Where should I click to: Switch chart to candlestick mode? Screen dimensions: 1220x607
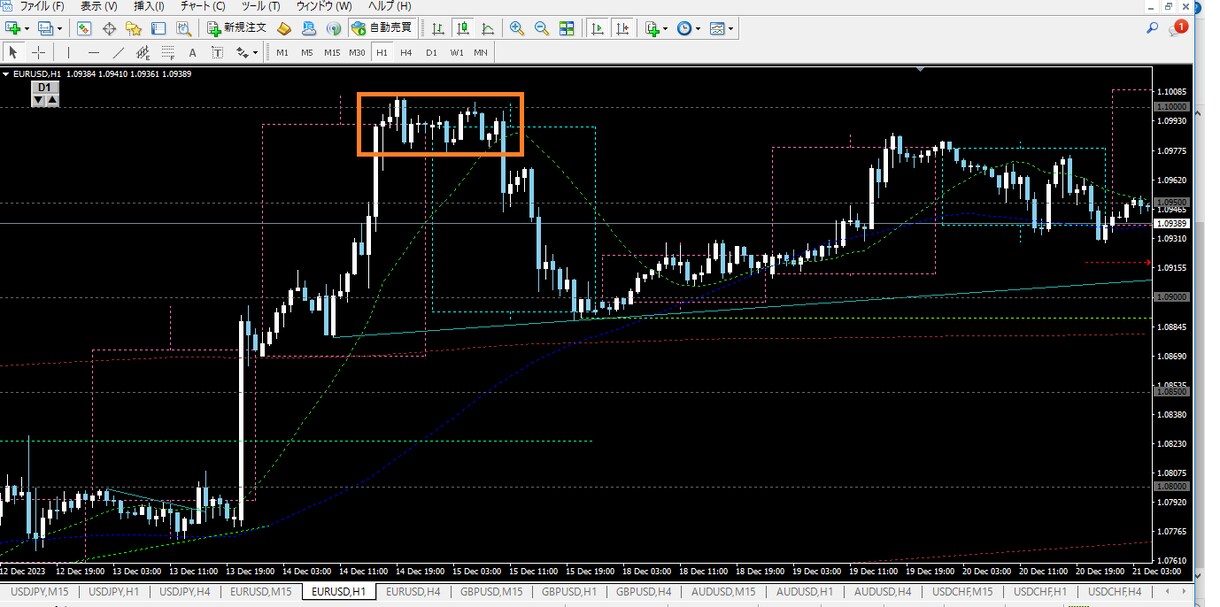[x=463, y=28]
